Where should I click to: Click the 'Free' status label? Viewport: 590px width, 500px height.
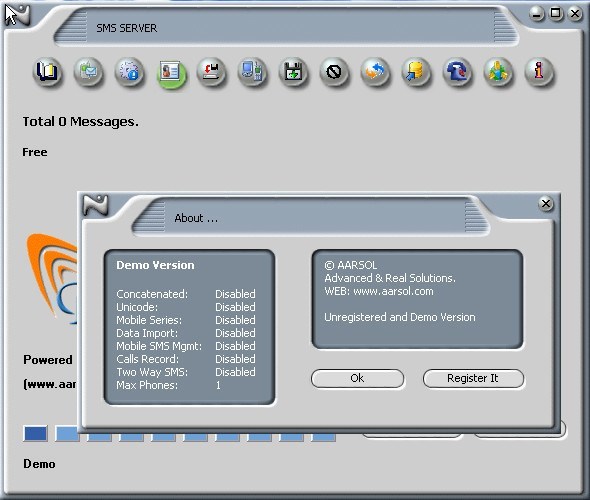point(35,152)
